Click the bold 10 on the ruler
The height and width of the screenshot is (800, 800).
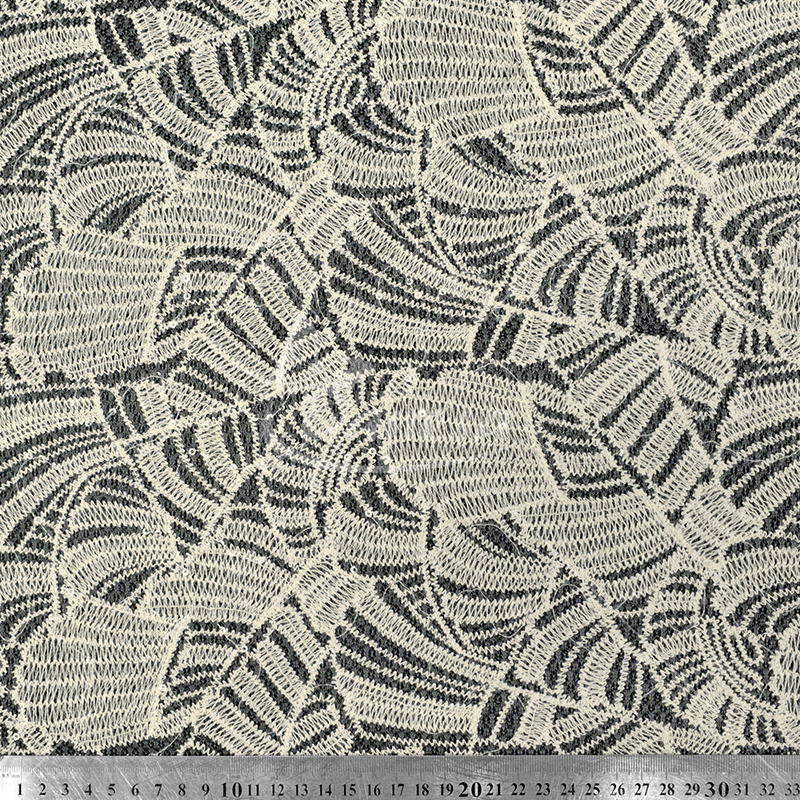[232, 788]
